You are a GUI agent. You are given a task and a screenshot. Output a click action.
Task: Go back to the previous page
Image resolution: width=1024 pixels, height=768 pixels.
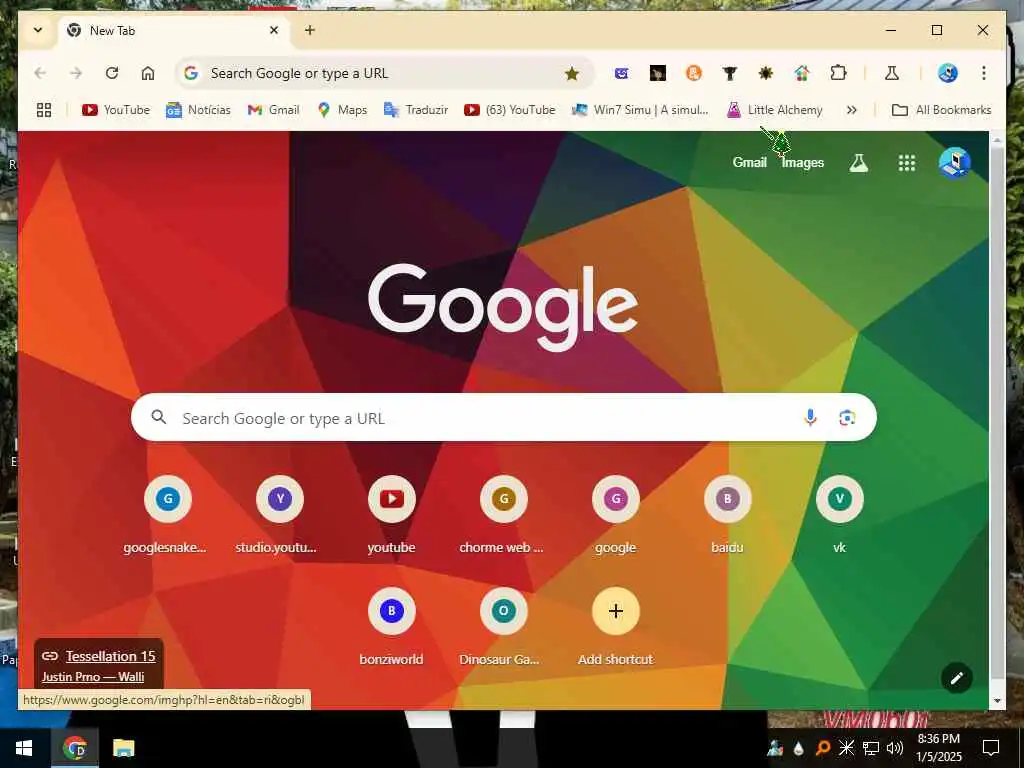(40, 73)
